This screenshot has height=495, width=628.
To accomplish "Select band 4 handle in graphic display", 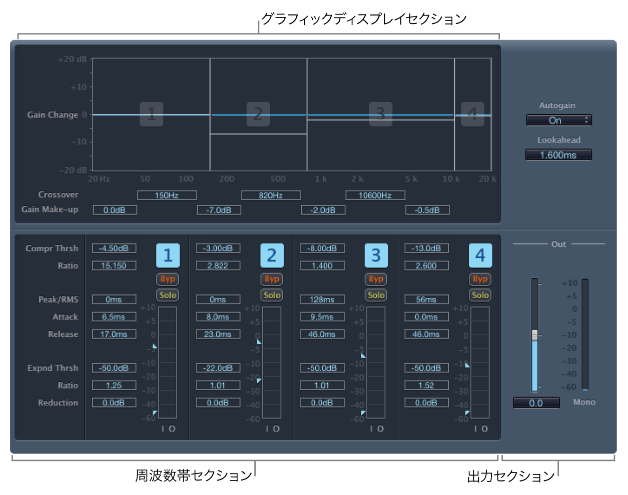I will click(x=473, y=114).
